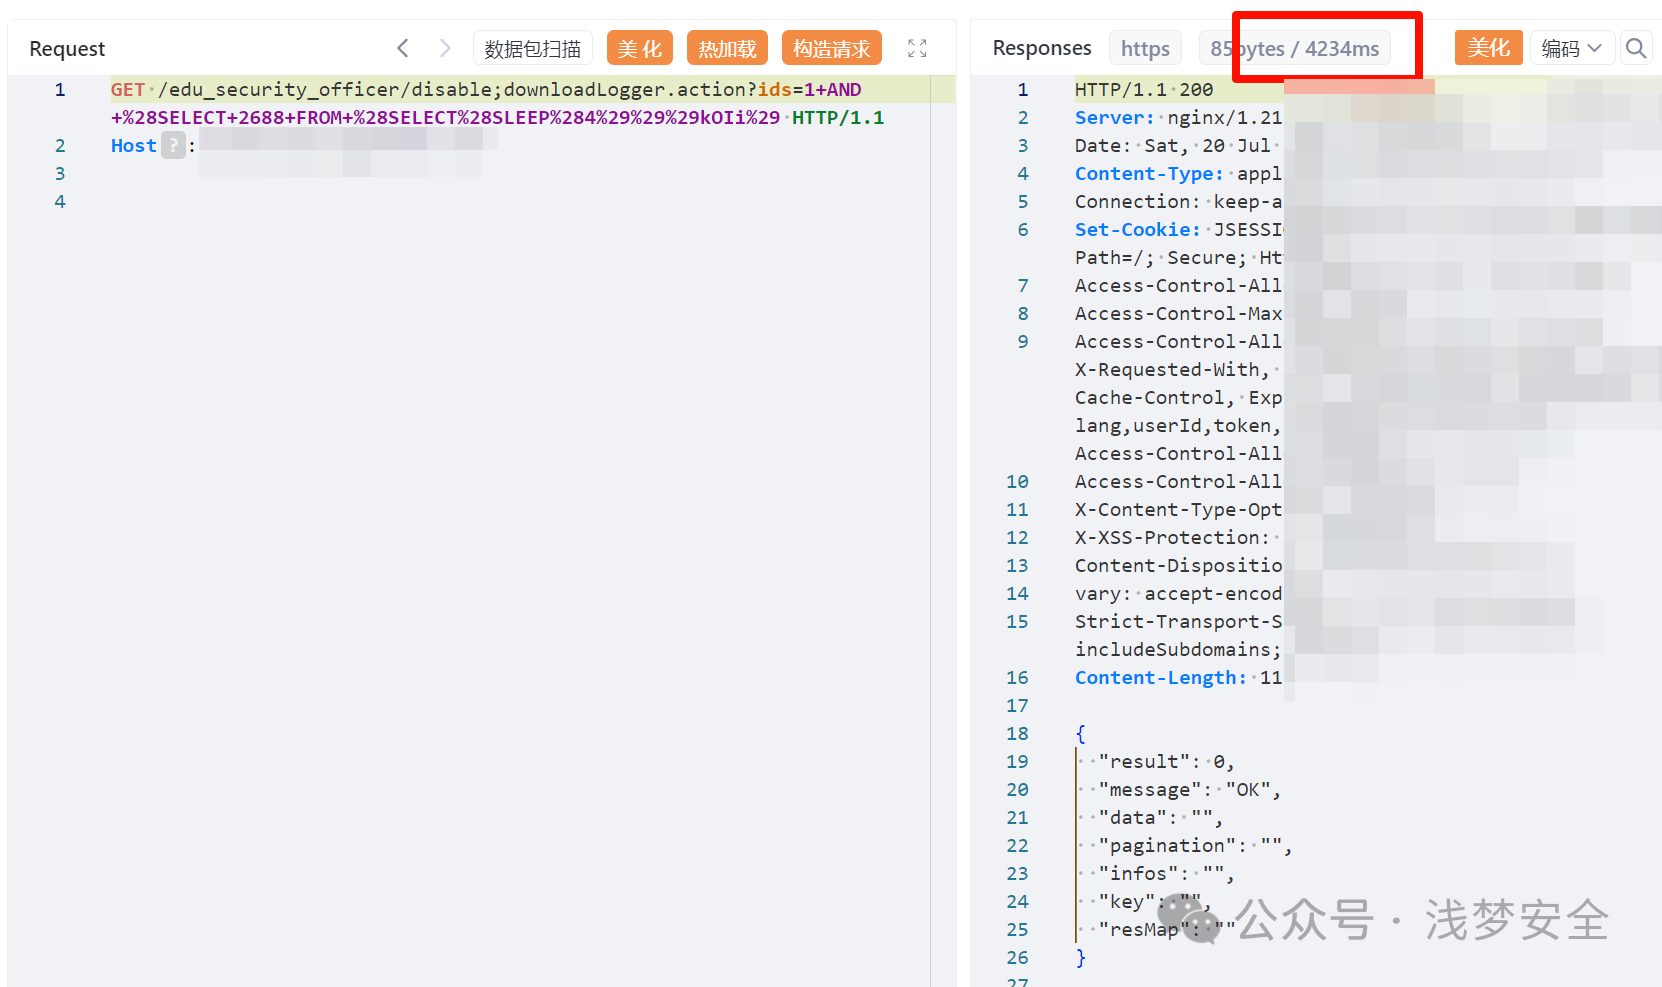Click request line number 4
This screenshot has width=1662, height=987.
[x=60, y=201]
